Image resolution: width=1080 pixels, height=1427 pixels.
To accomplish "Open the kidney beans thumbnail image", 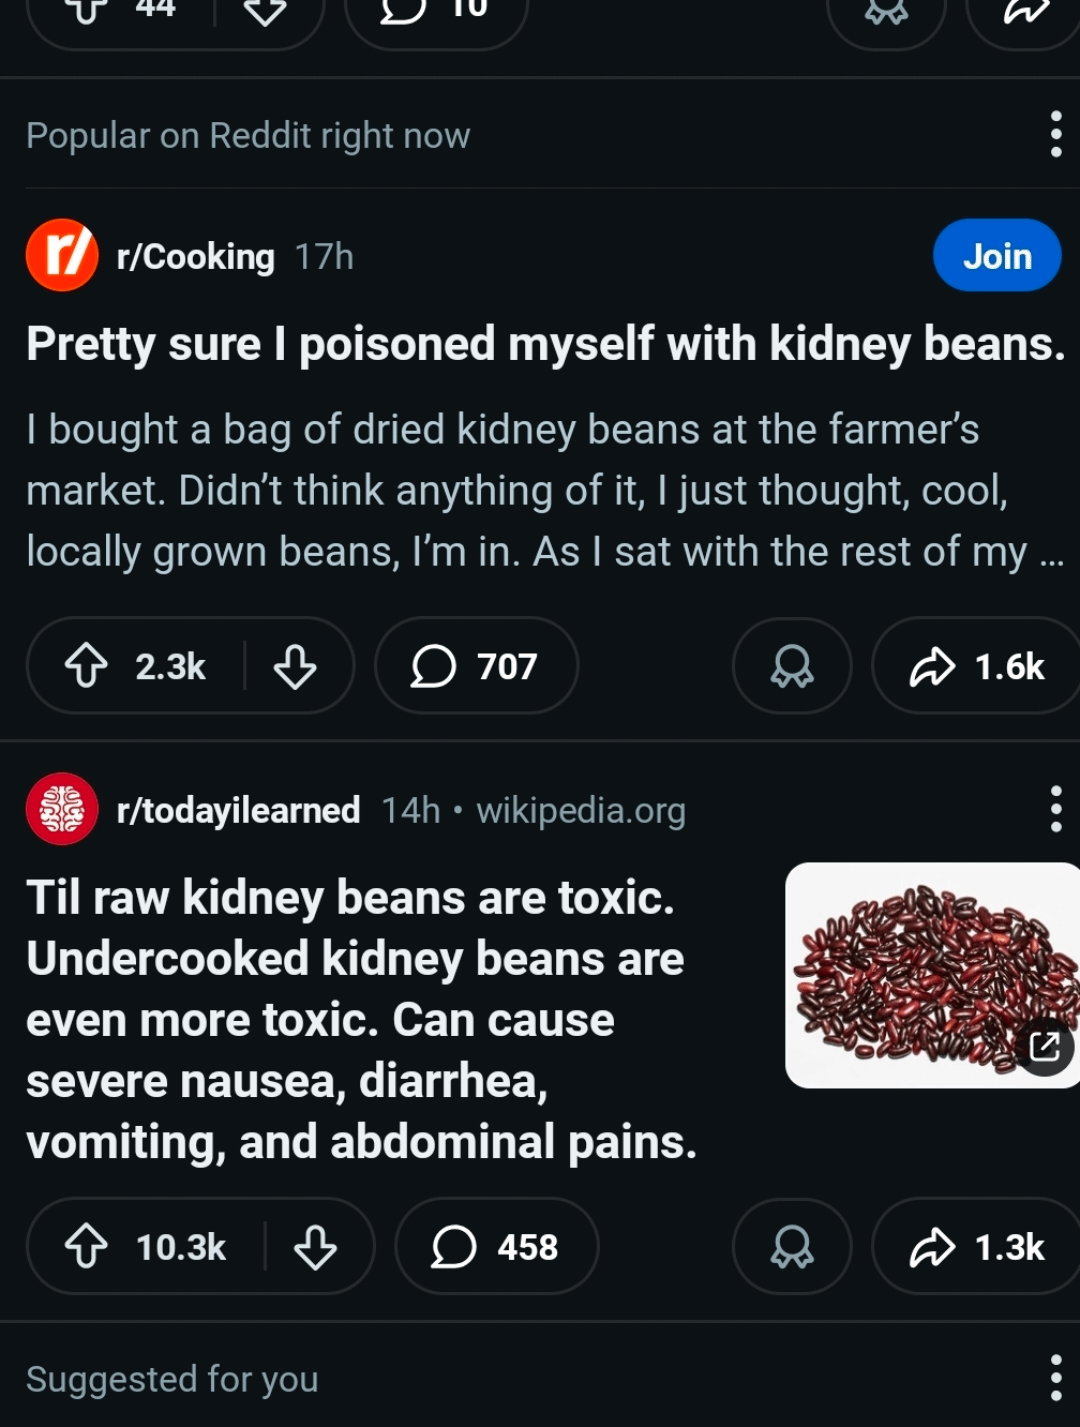I will 932,975.
